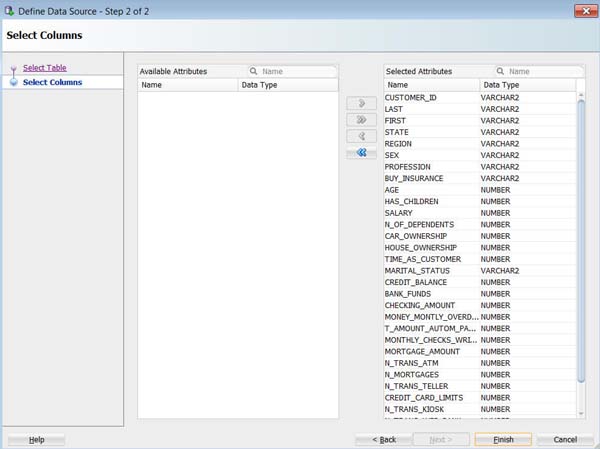
Task: Click the search magnifier in Selected Attributes
Action: (500, 71)
